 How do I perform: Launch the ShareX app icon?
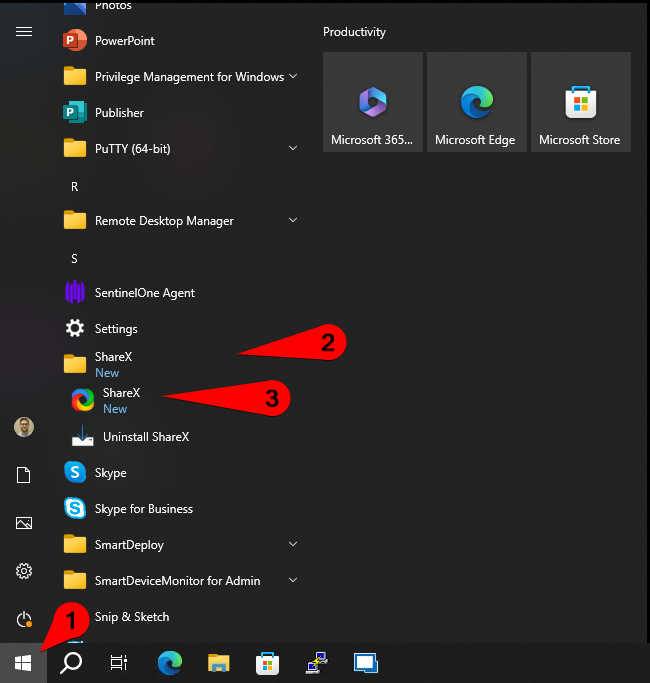pos(82,400)
